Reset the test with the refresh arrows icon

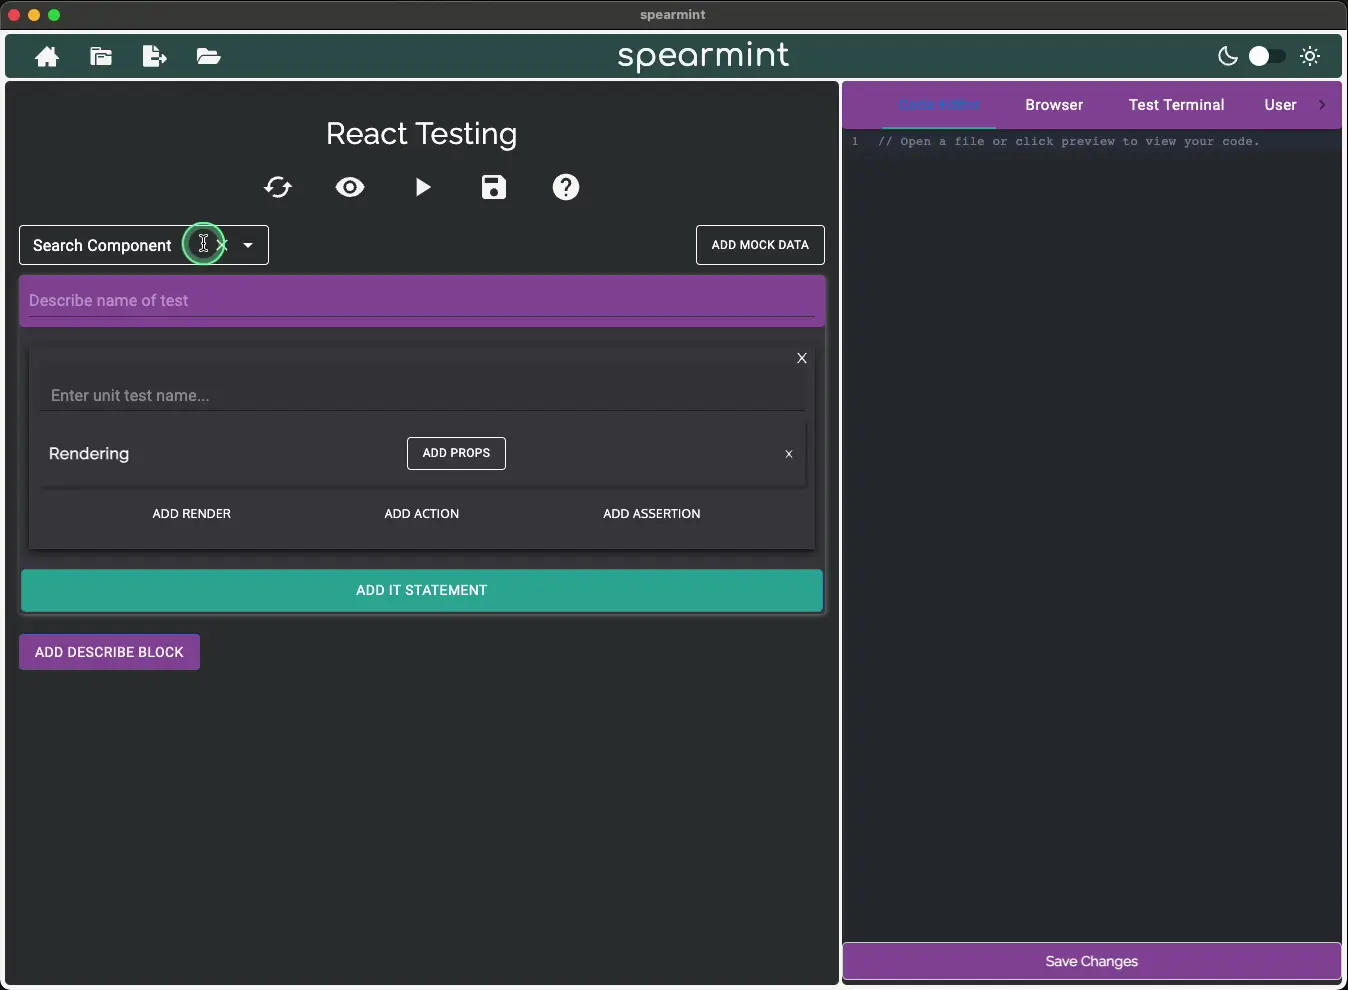[x=278, y=187]
